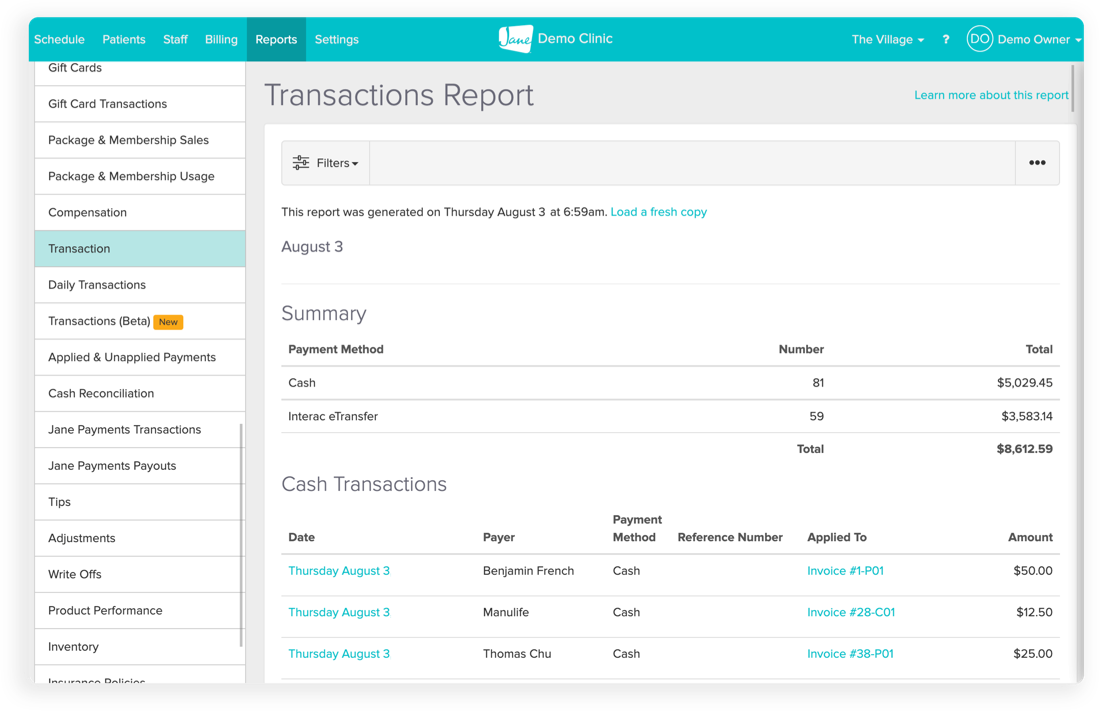Image resolution: width=1100 pixels, height=711 pixels.
Task: Expand the Demo Owner account menu
Action: click(1039, 40)
